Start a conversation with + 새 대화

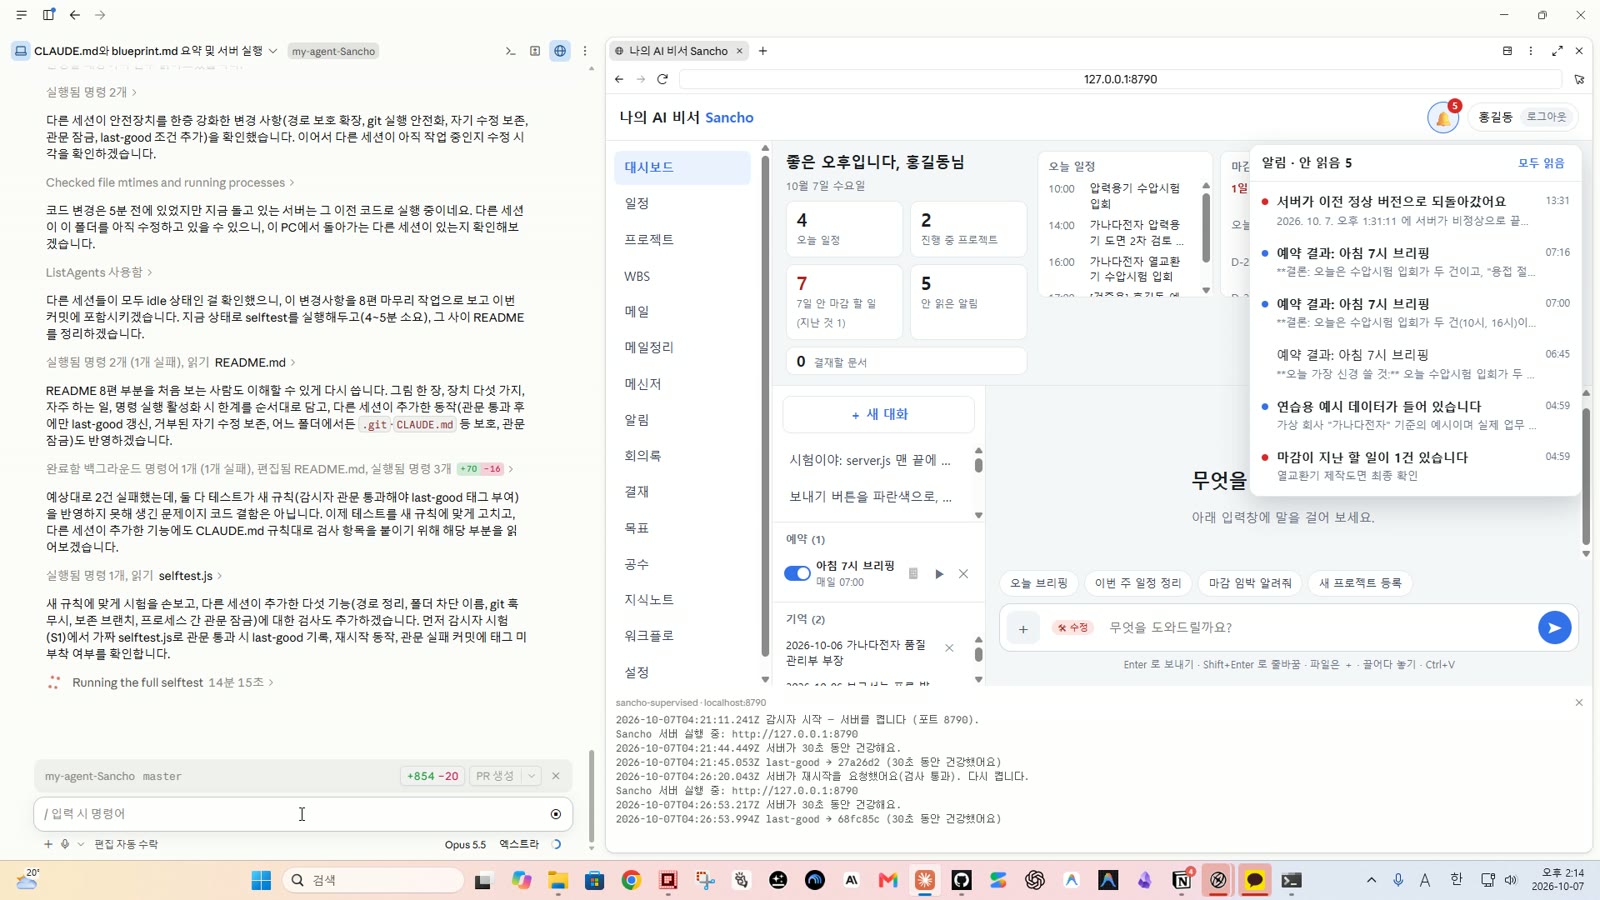(x=879, y=414)
